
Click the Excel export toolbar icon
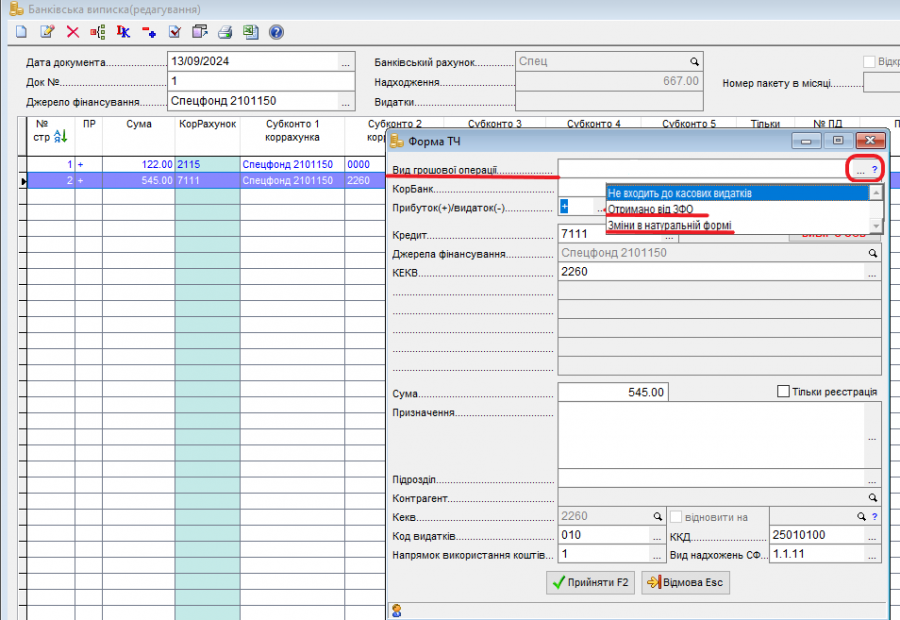pos(250,32)
